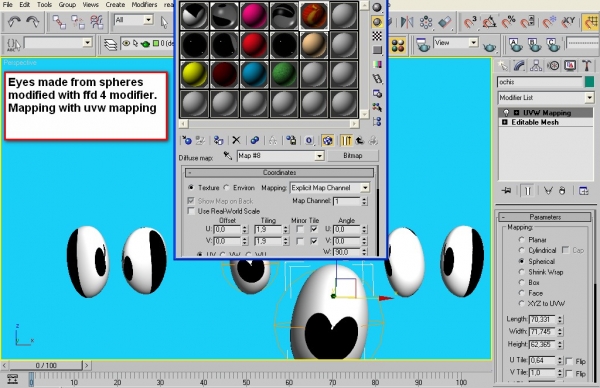Toggle Show Map in Viewport icon
Viewport: 600px width, 388px height.
[328, 140]
